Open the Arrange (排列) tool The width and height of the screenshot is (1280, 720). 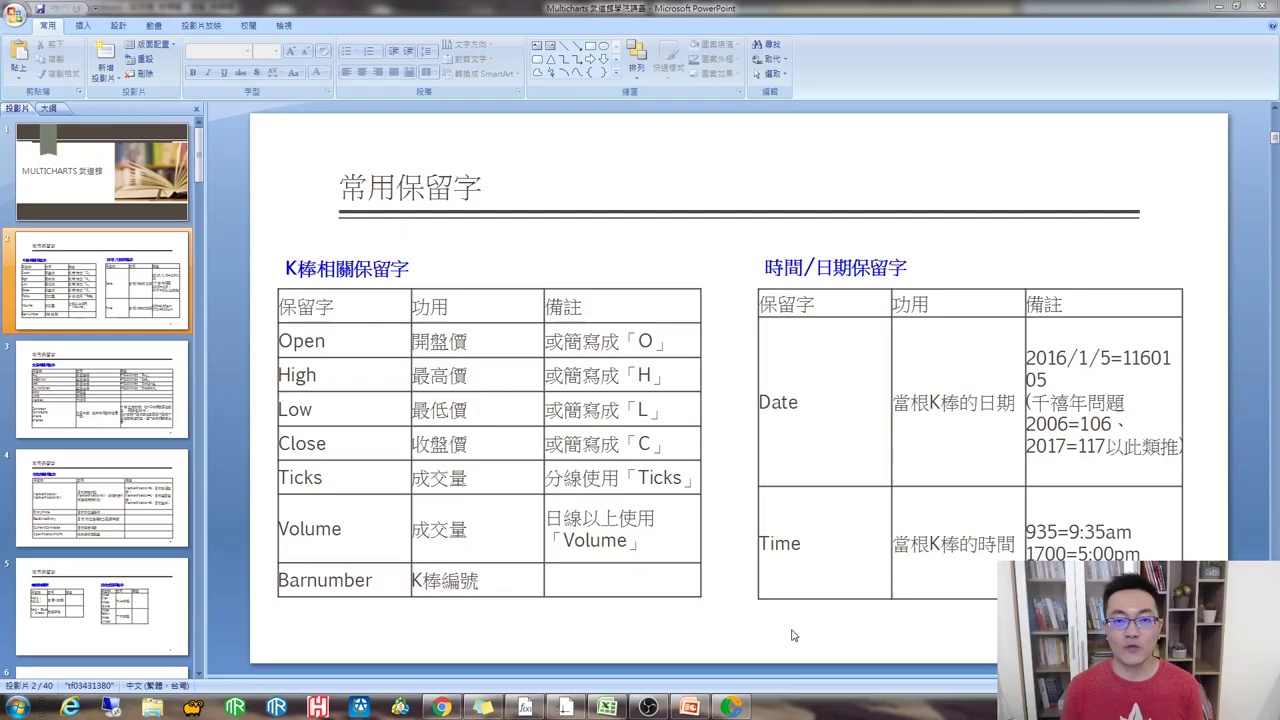coord(636,58)
